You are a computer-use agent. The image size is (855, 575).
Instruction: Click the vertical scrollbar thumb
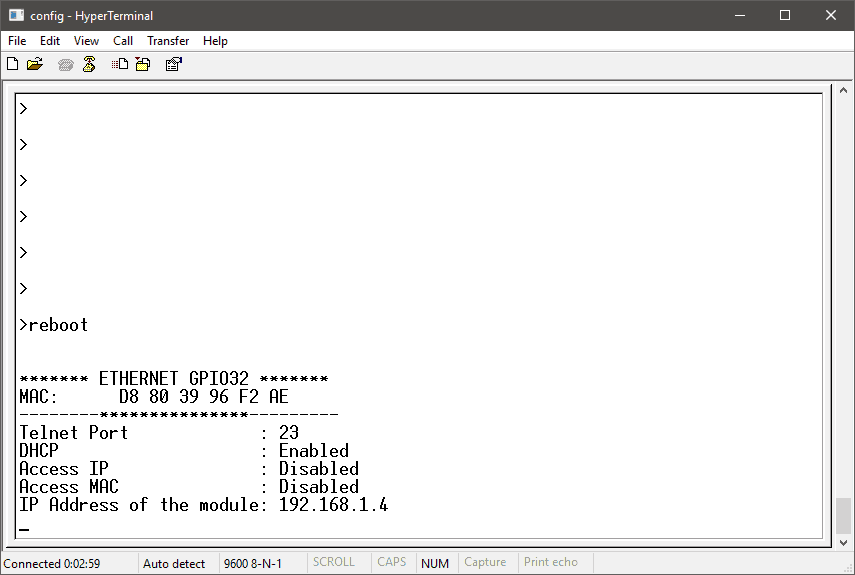pos(843,516)
